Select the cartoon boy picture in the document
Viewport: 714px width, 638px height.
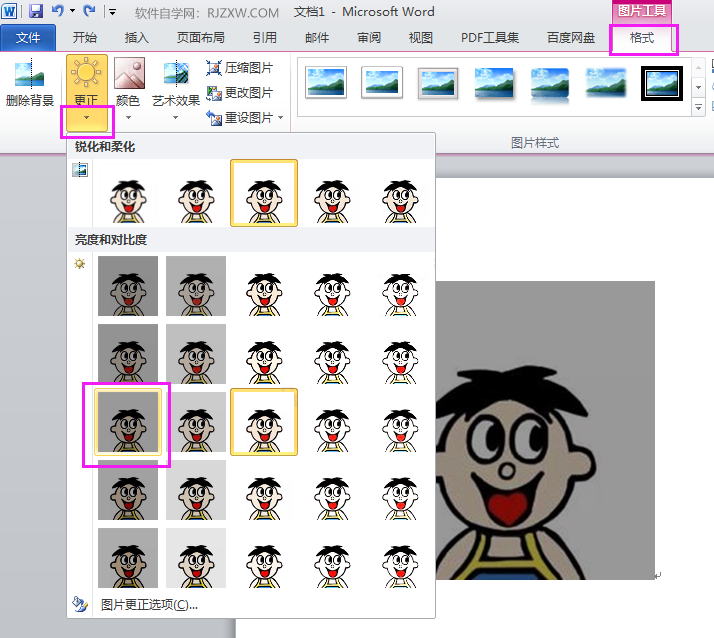click(545, 430)
